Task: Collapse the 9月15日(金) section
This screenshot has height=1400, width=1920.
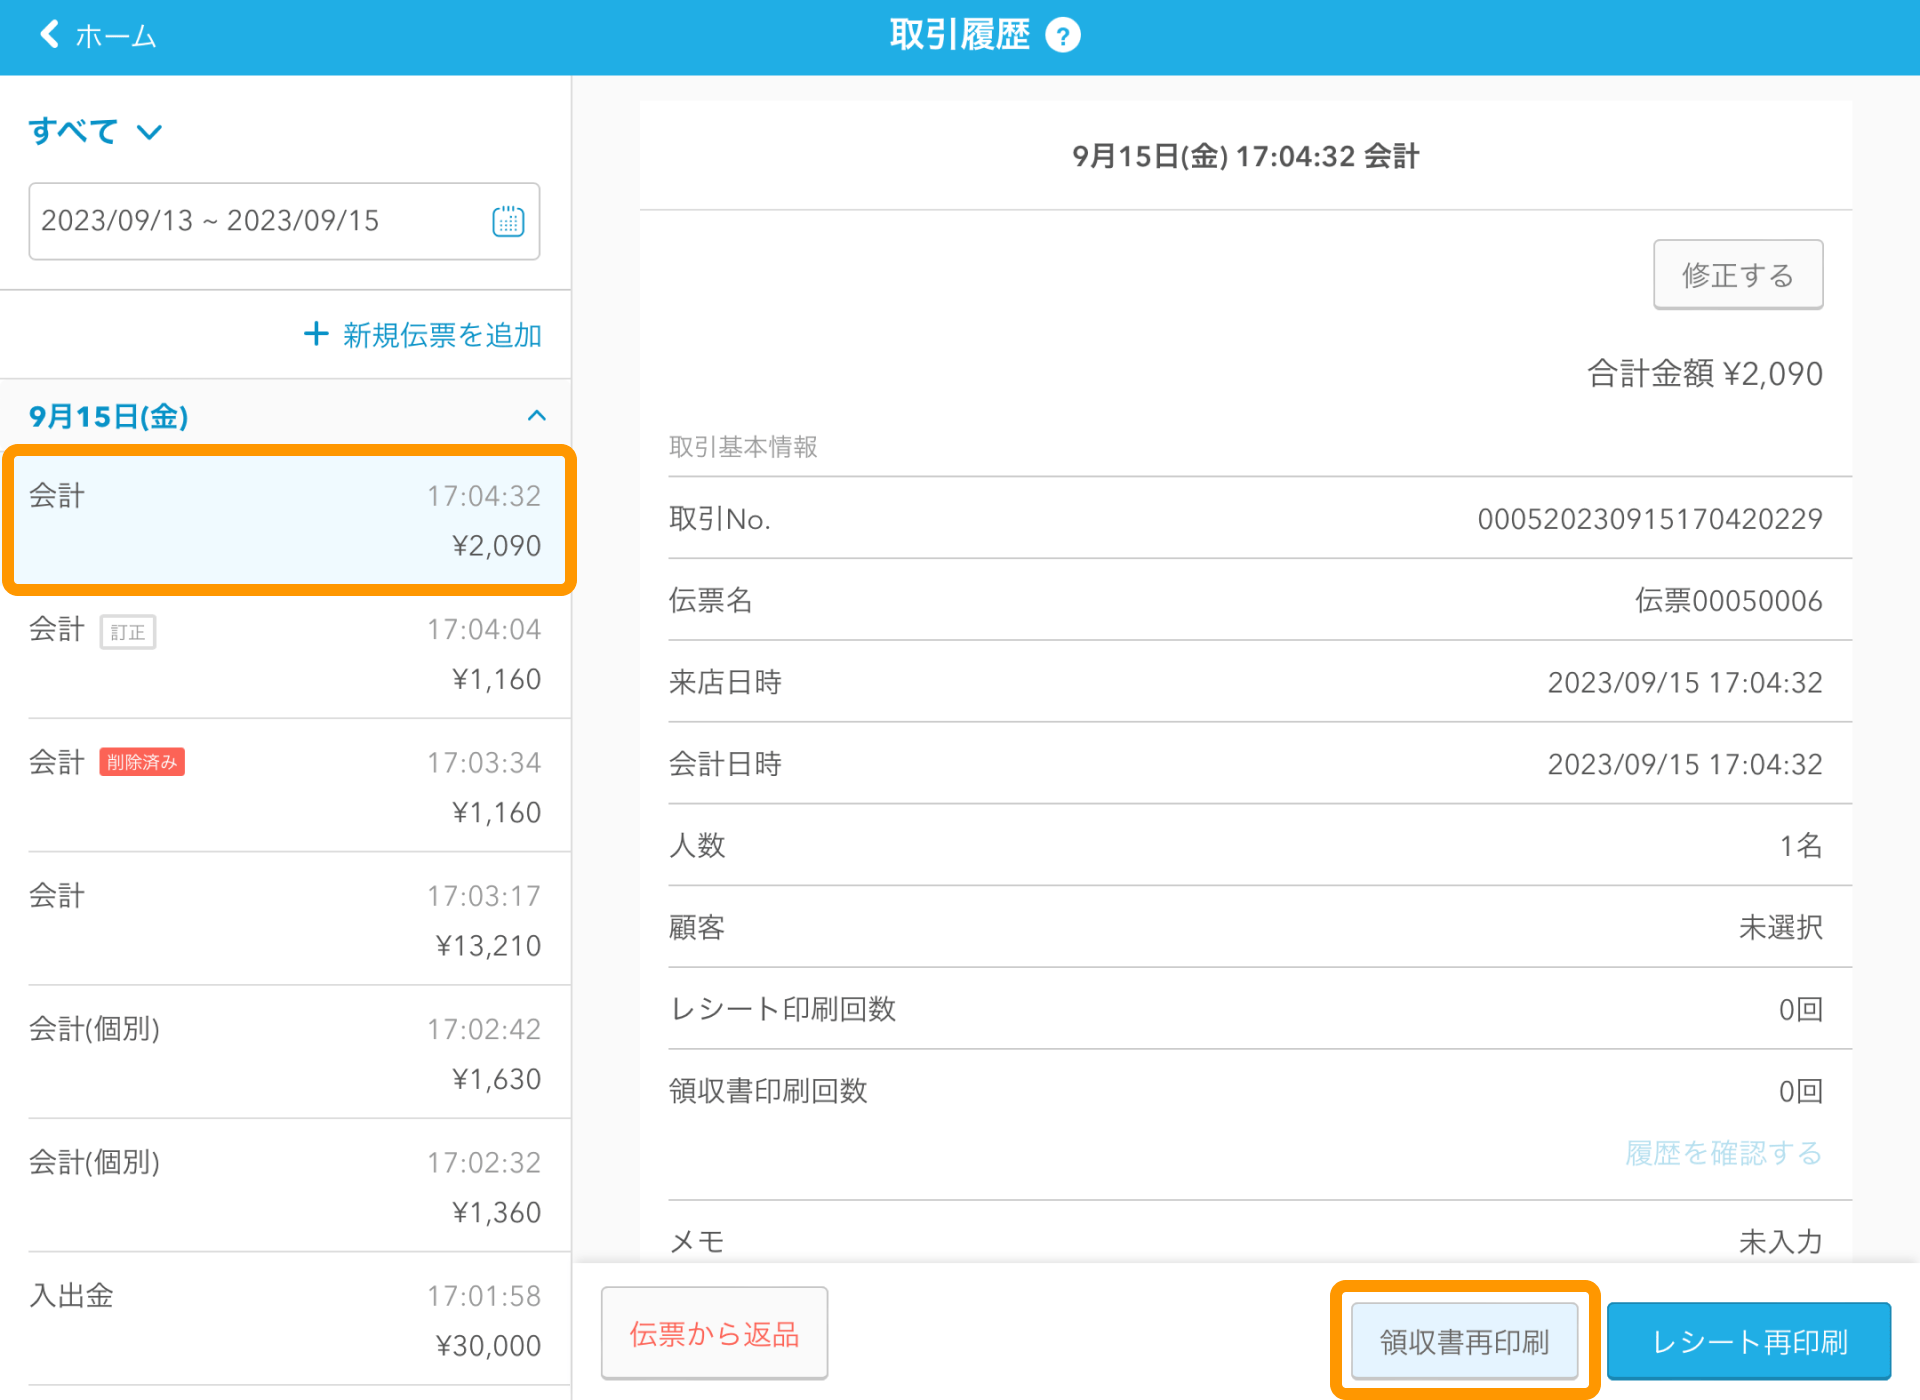Action: (x=536, y=416)
